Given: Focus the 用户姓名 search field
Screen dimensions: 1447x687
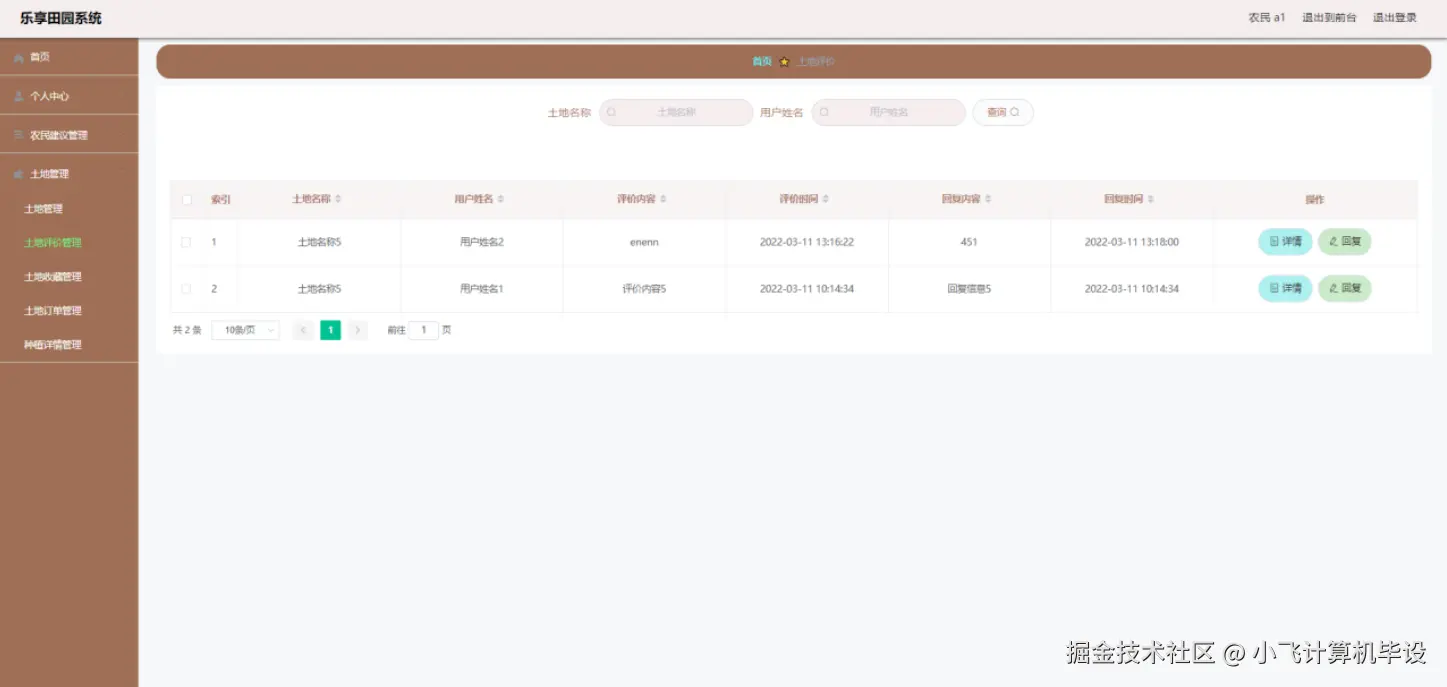Looking at the screenshot, I should pos(888,112).
